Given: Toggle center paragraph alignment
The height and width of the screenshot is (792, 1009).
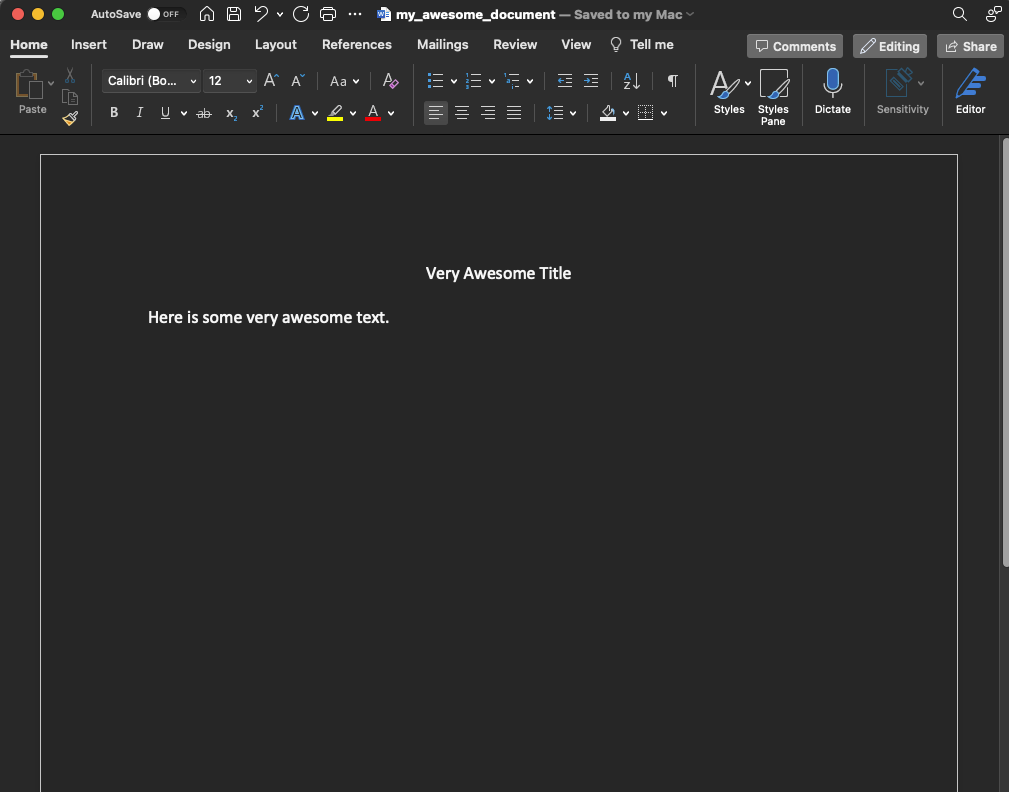Looking at the screenshot, I should [461, 112].
